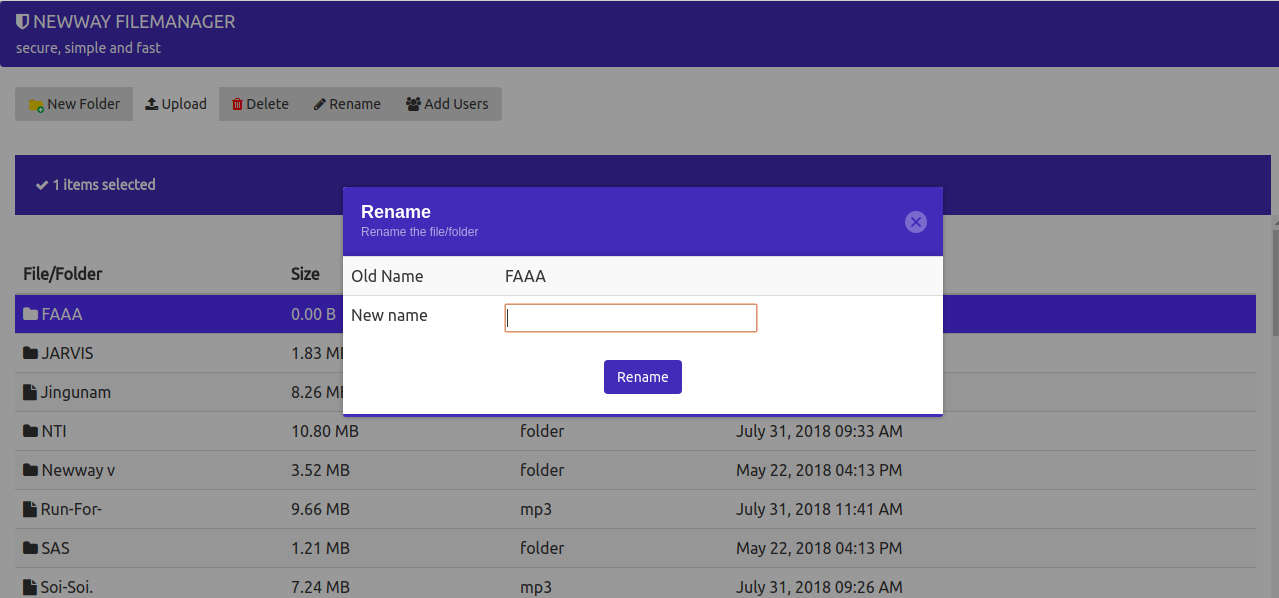Click the folder icon beside JARVIS

coord(30,353)
